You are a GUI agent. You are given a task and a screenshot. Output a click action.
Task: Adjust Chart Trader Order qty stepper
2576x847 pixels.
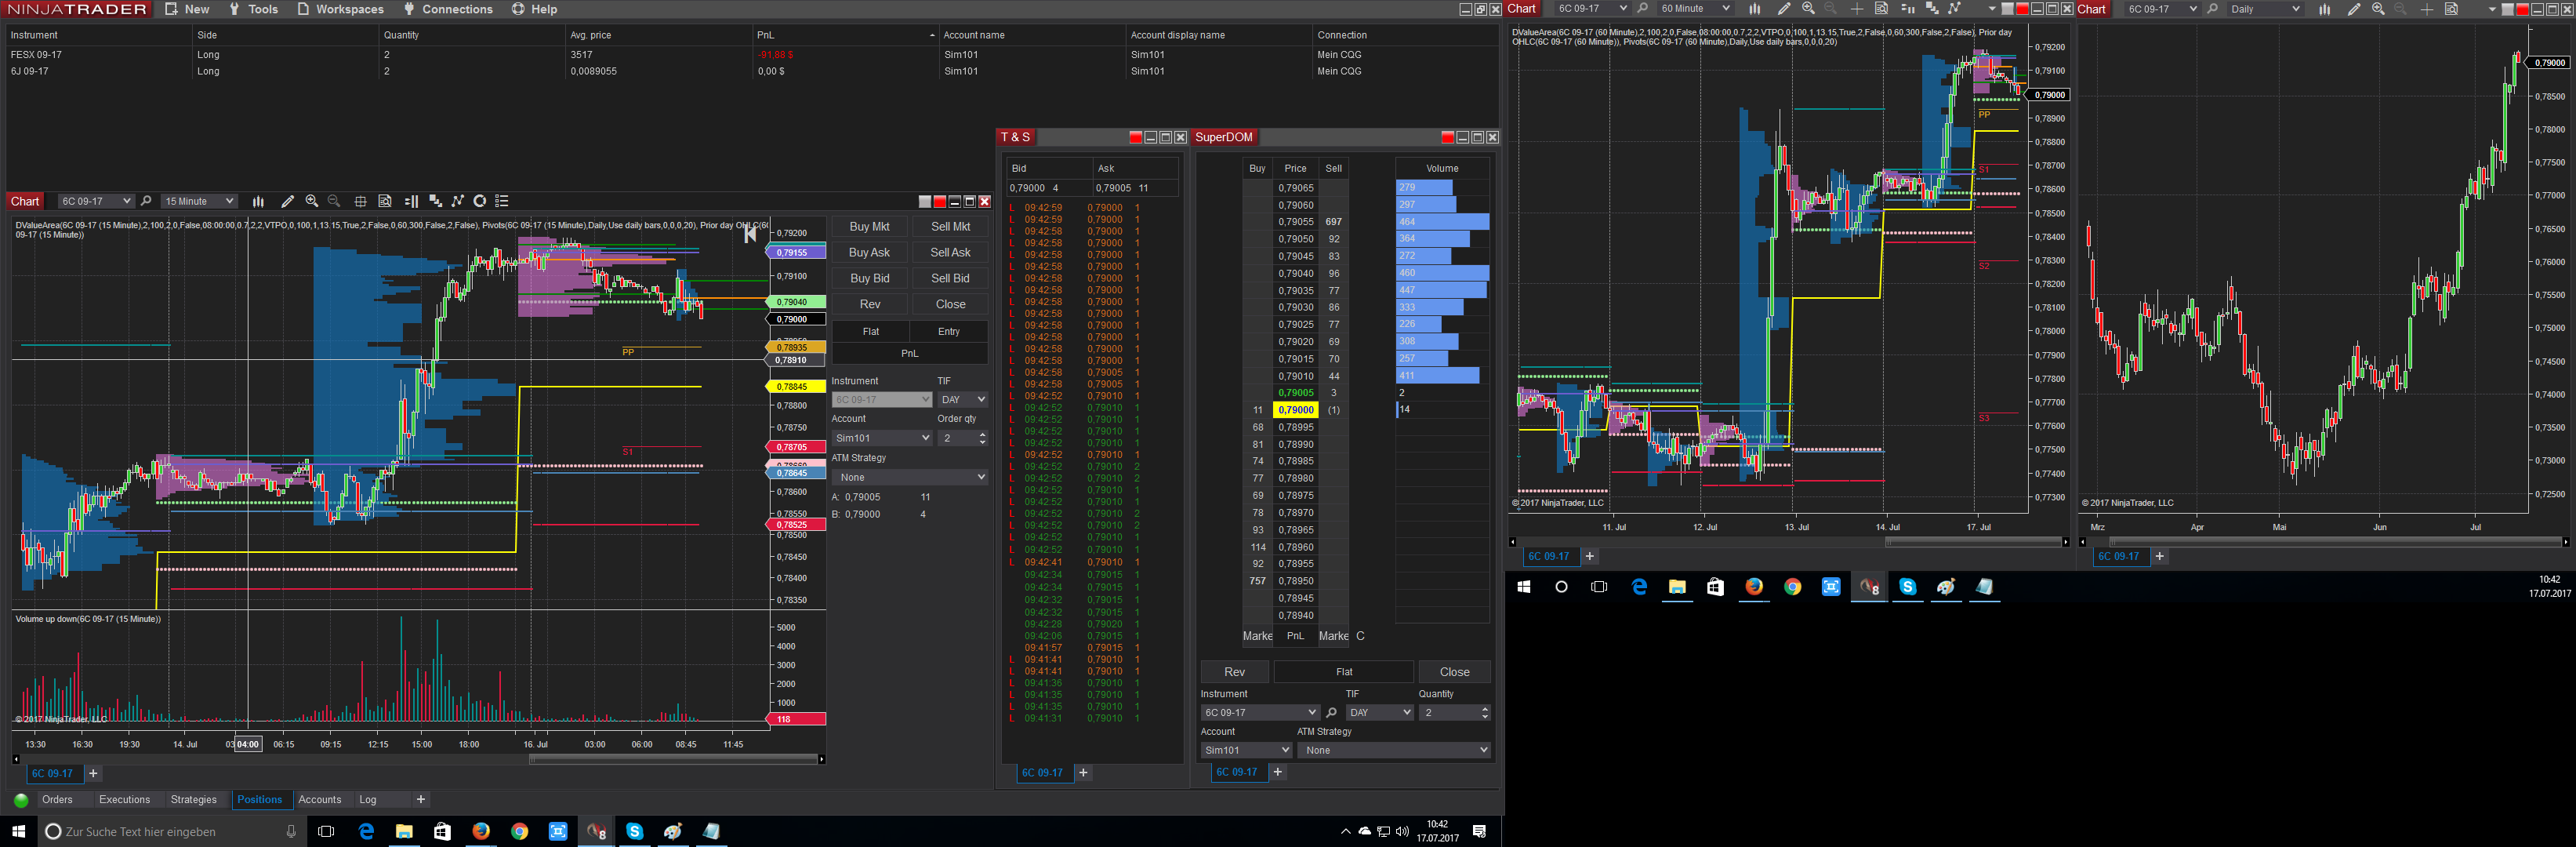coord(982,438)
